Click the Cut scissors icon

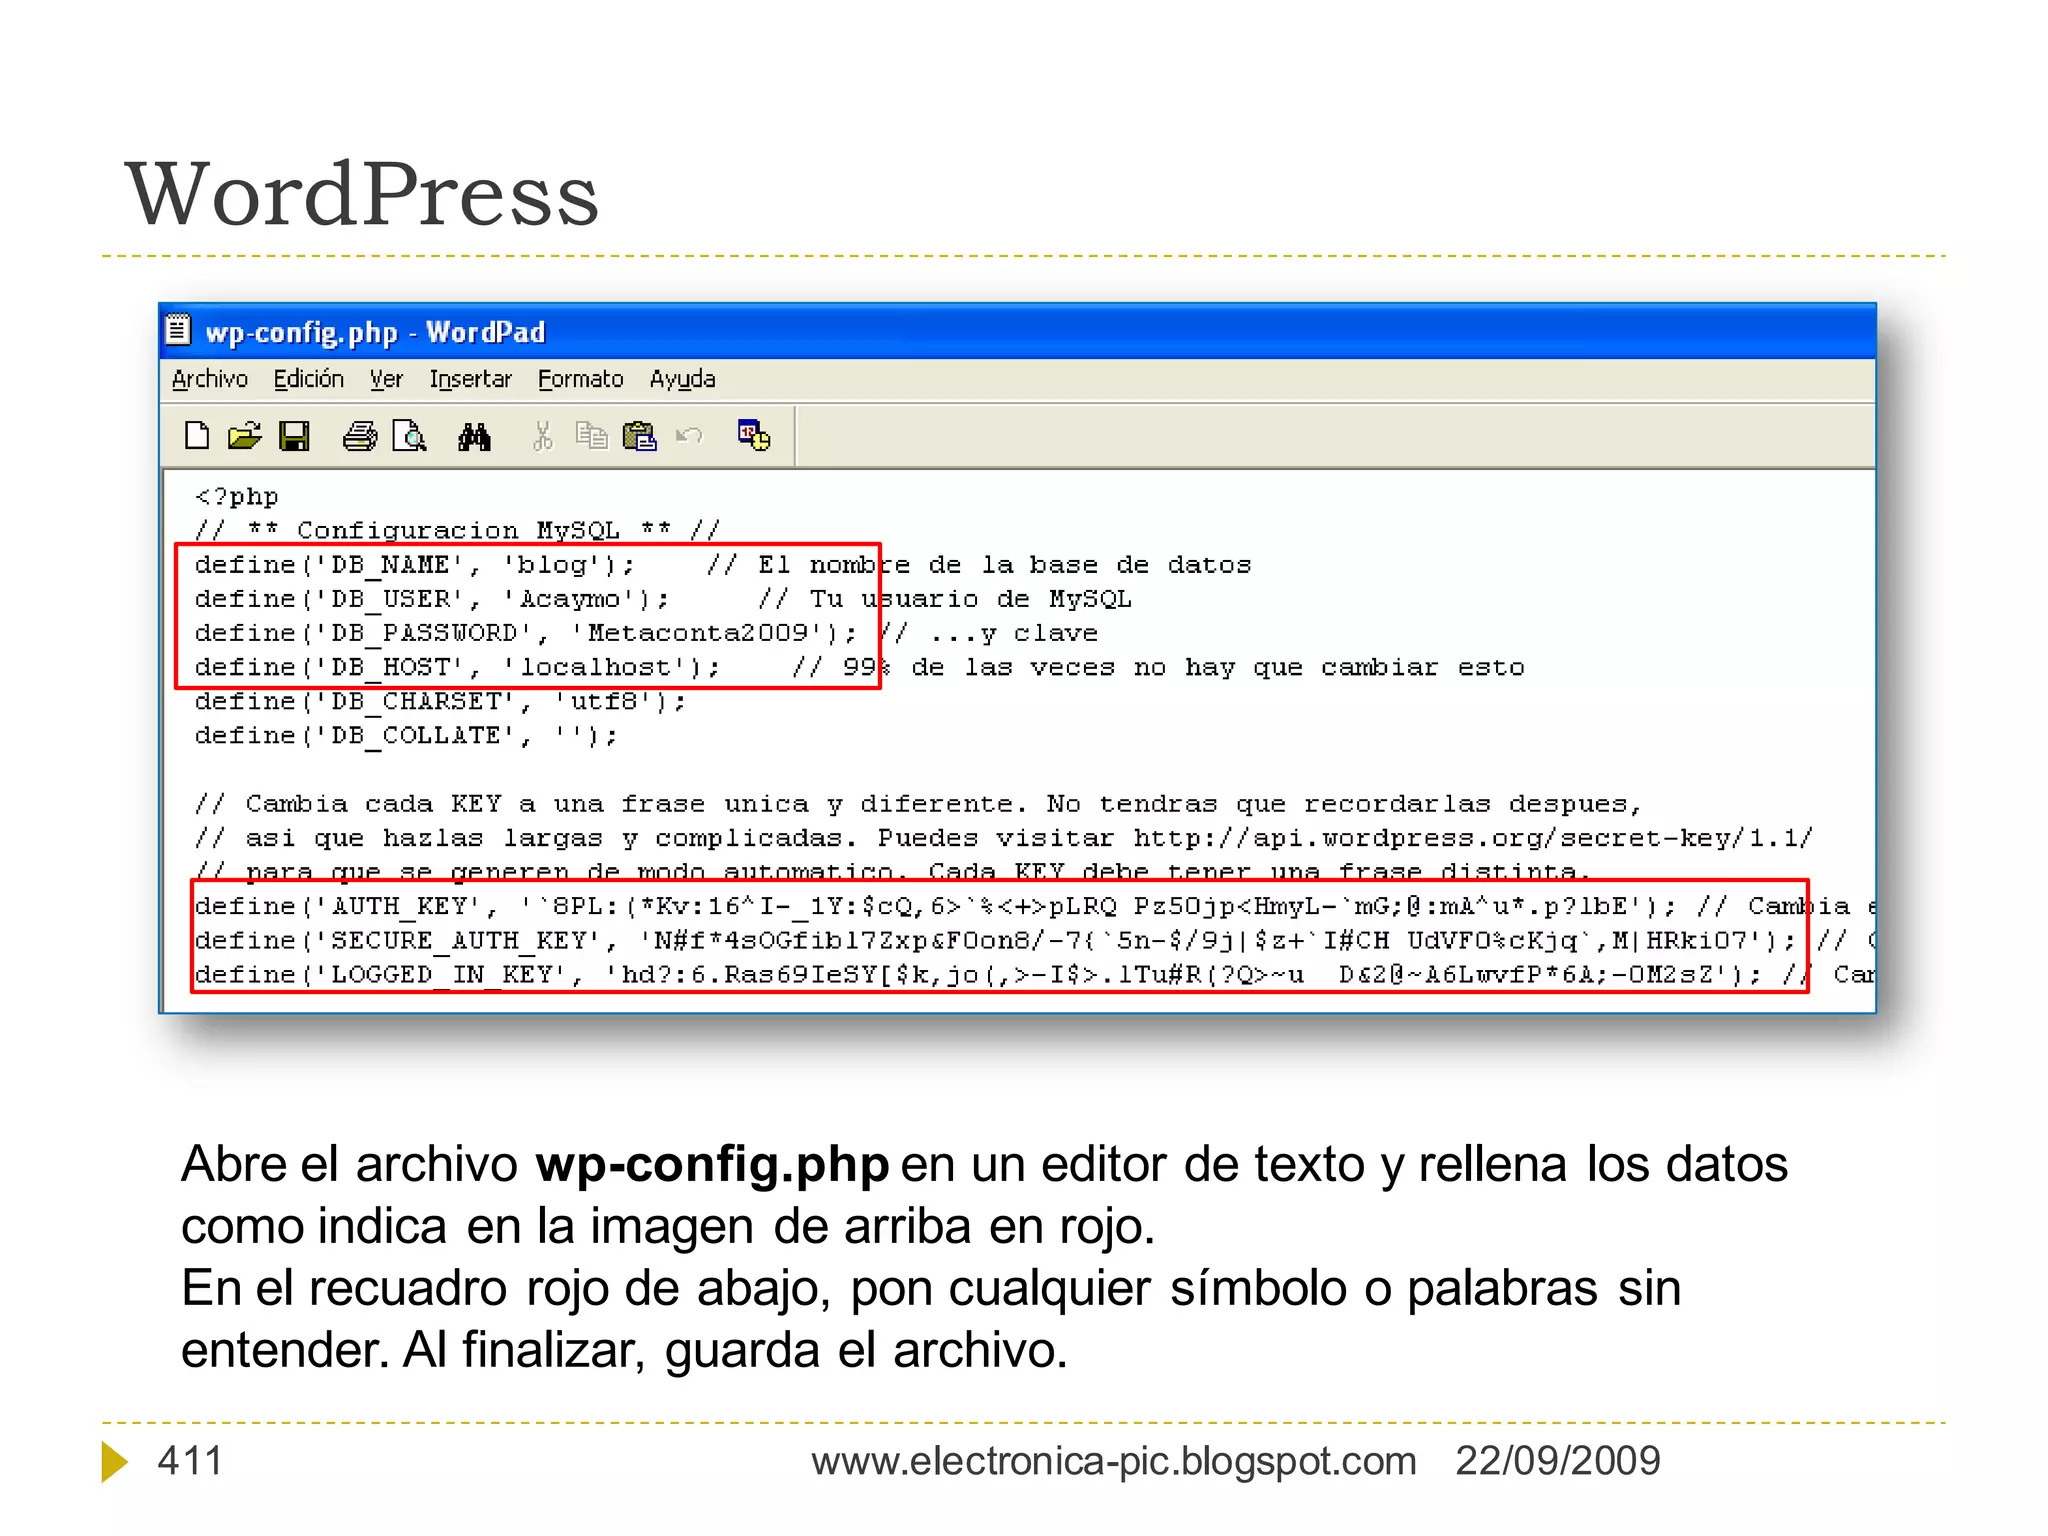tap(542, 436)
